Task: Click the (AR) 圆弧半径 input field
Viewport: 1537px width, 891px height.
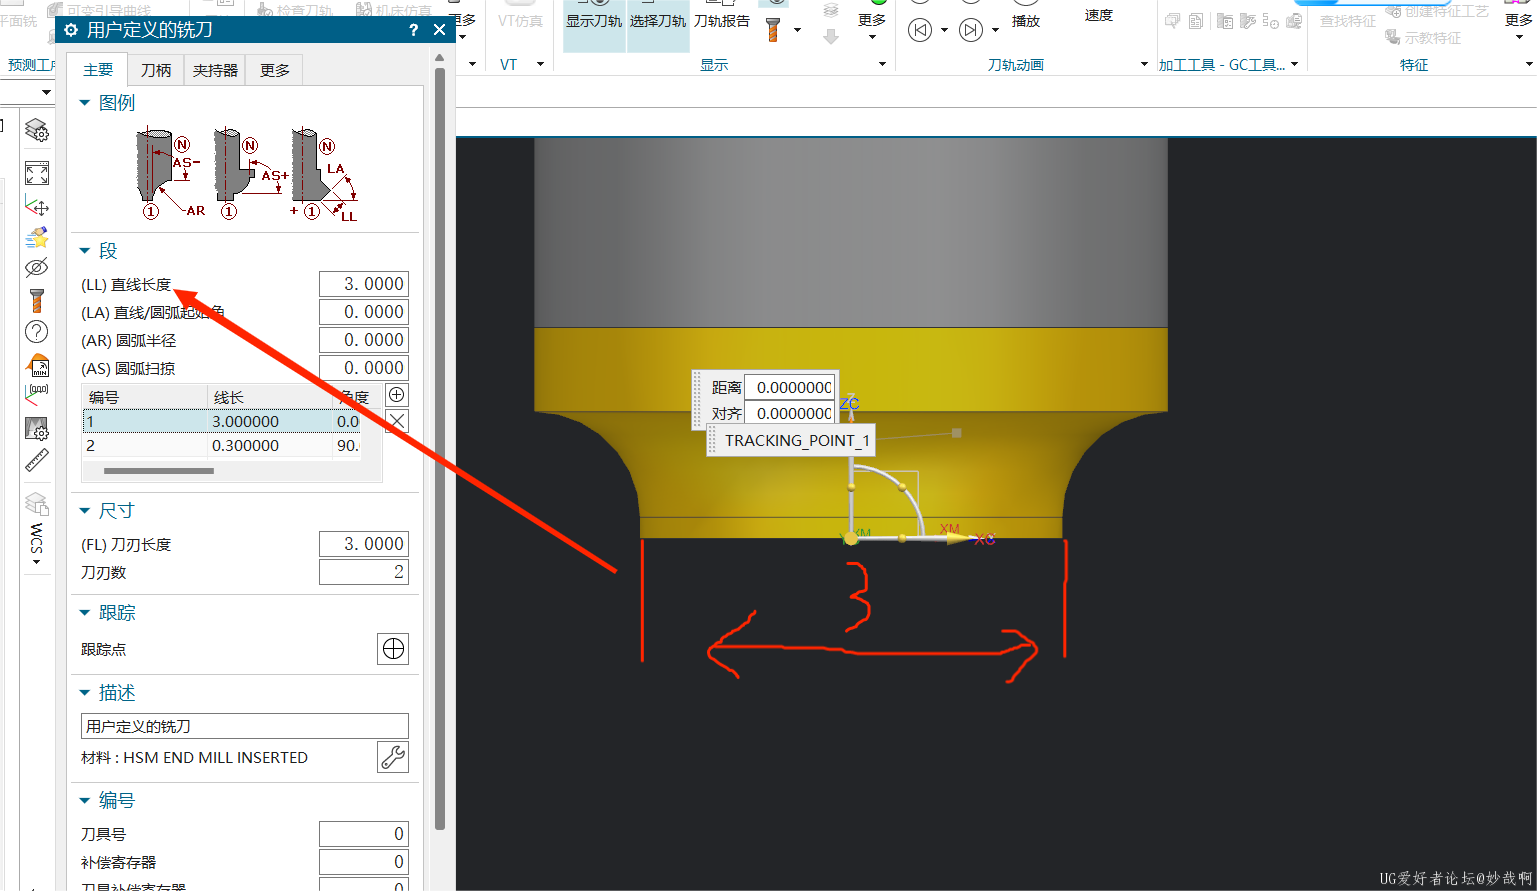Action: click(364, 340)
